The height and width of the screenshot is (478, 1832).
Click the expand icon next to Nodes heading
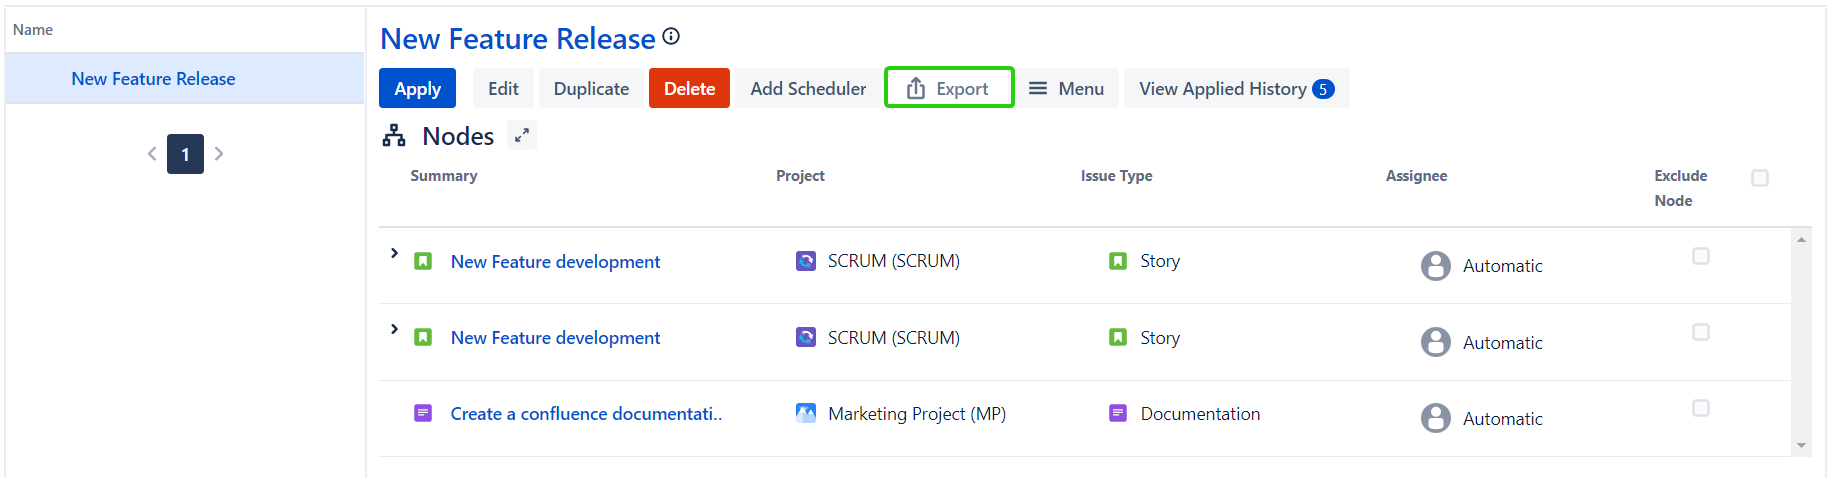click(x=522, y=135)
